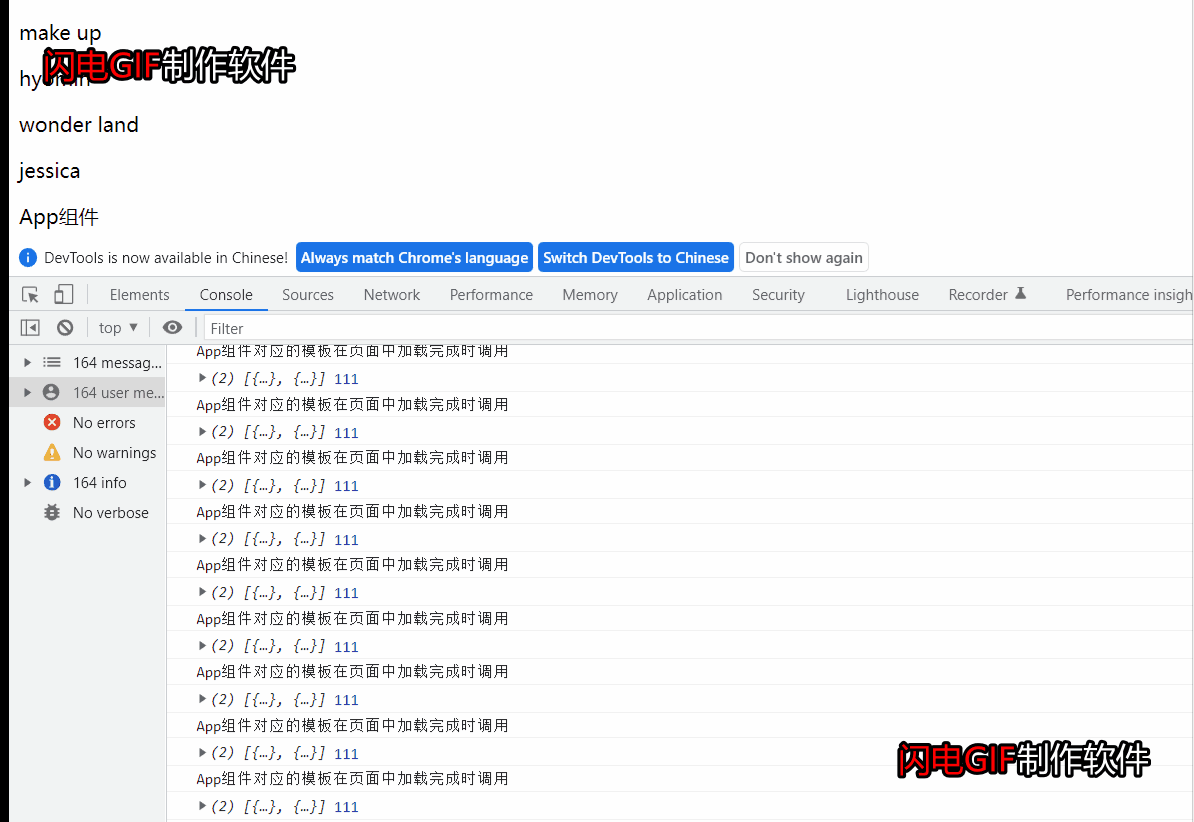Image resolution: width=1194 pixels, height=822 pixels.
Task: Open the Application tab
Action: (685, 295)
